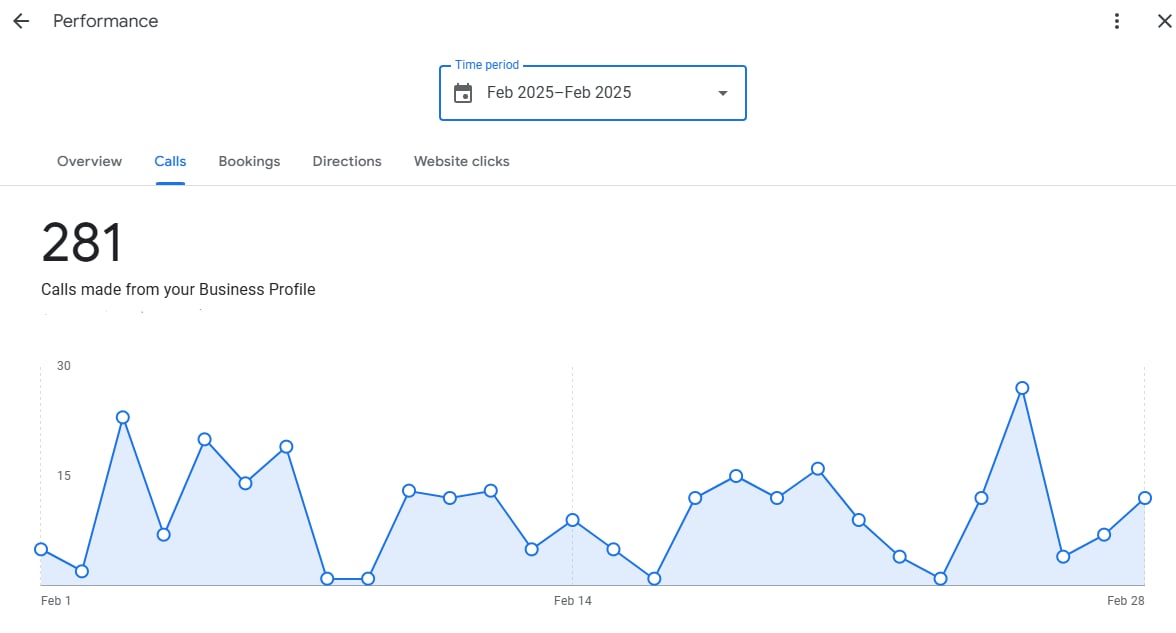The width and height of the screenshot is (1176, 633).
Task: Click the Performance page title
Action: [x=105, y=21]
